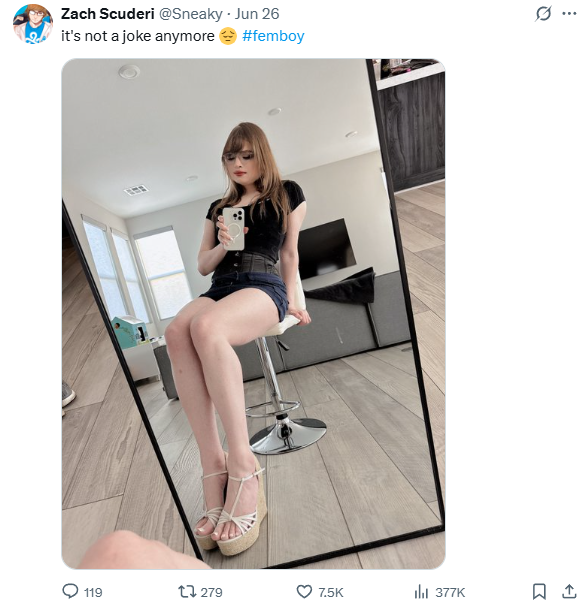
Task: Open the reply comment icon
Action: point(70,591)
